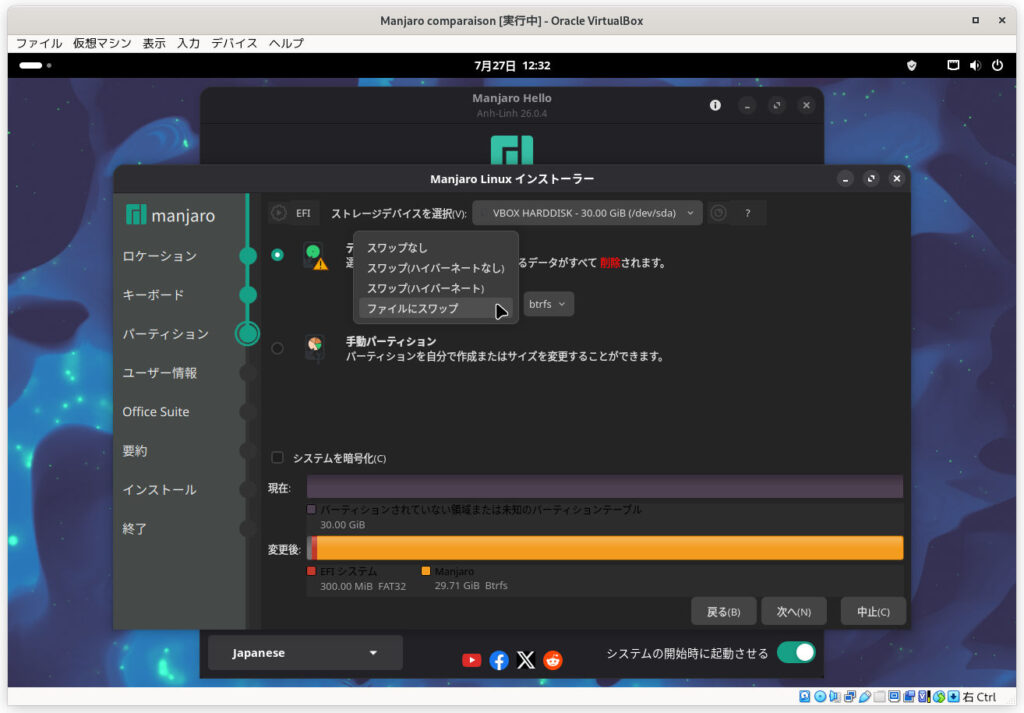Click VirtualBox shared folders status icon
The height and width of the screenshot is (713, 1024).
pyautogui.click(x=880, y=697)
